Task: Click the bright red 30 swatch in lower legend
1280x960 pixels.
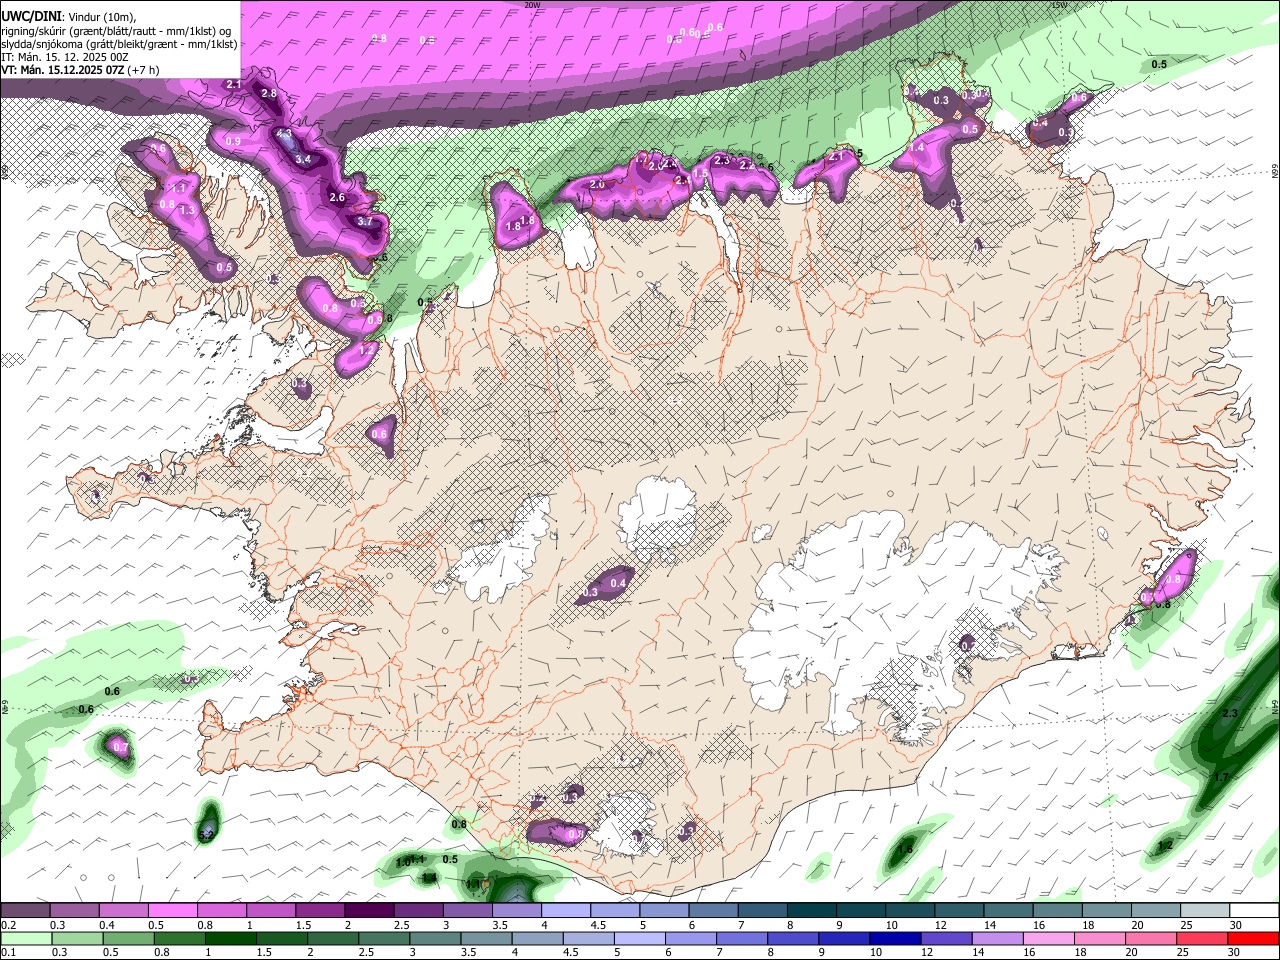Action: [x=1253, y=938]
